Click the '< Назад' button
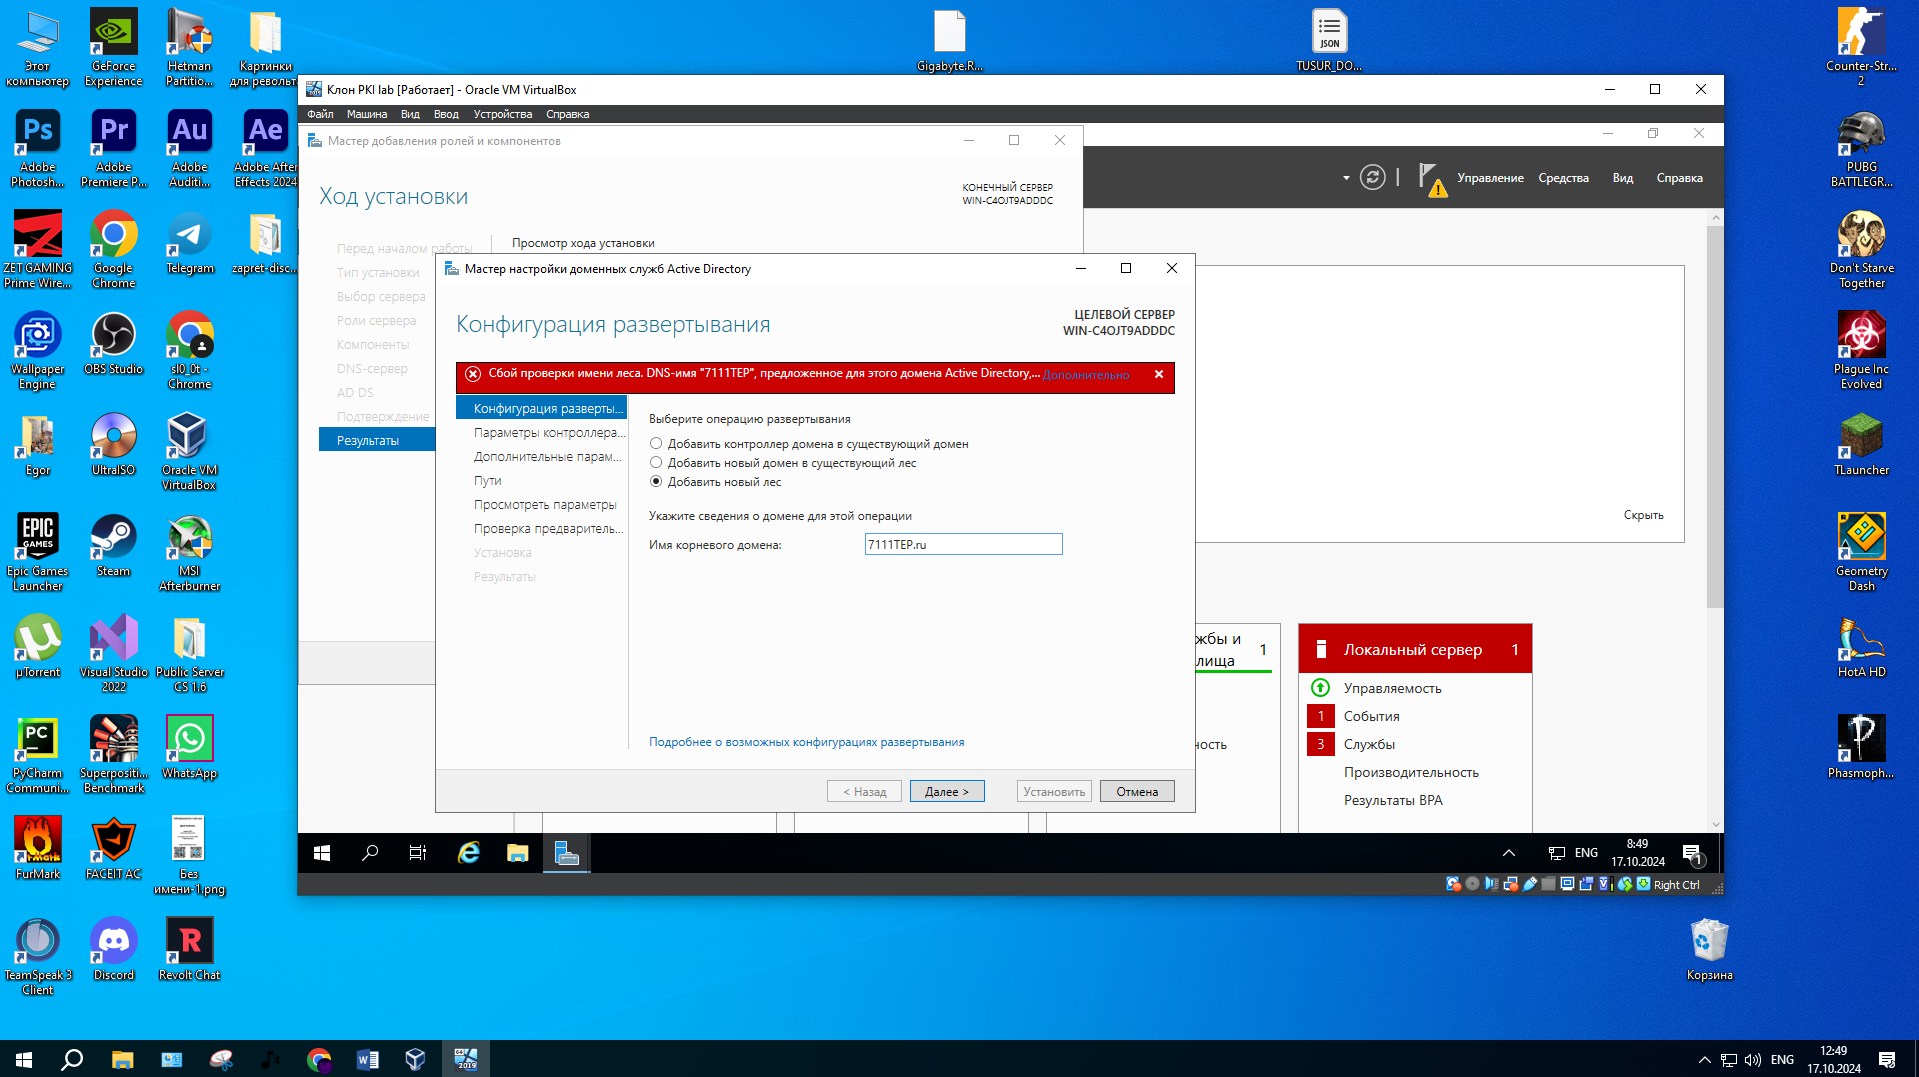The height and width of the screenshot is (1077, 1919). (864, 792)
